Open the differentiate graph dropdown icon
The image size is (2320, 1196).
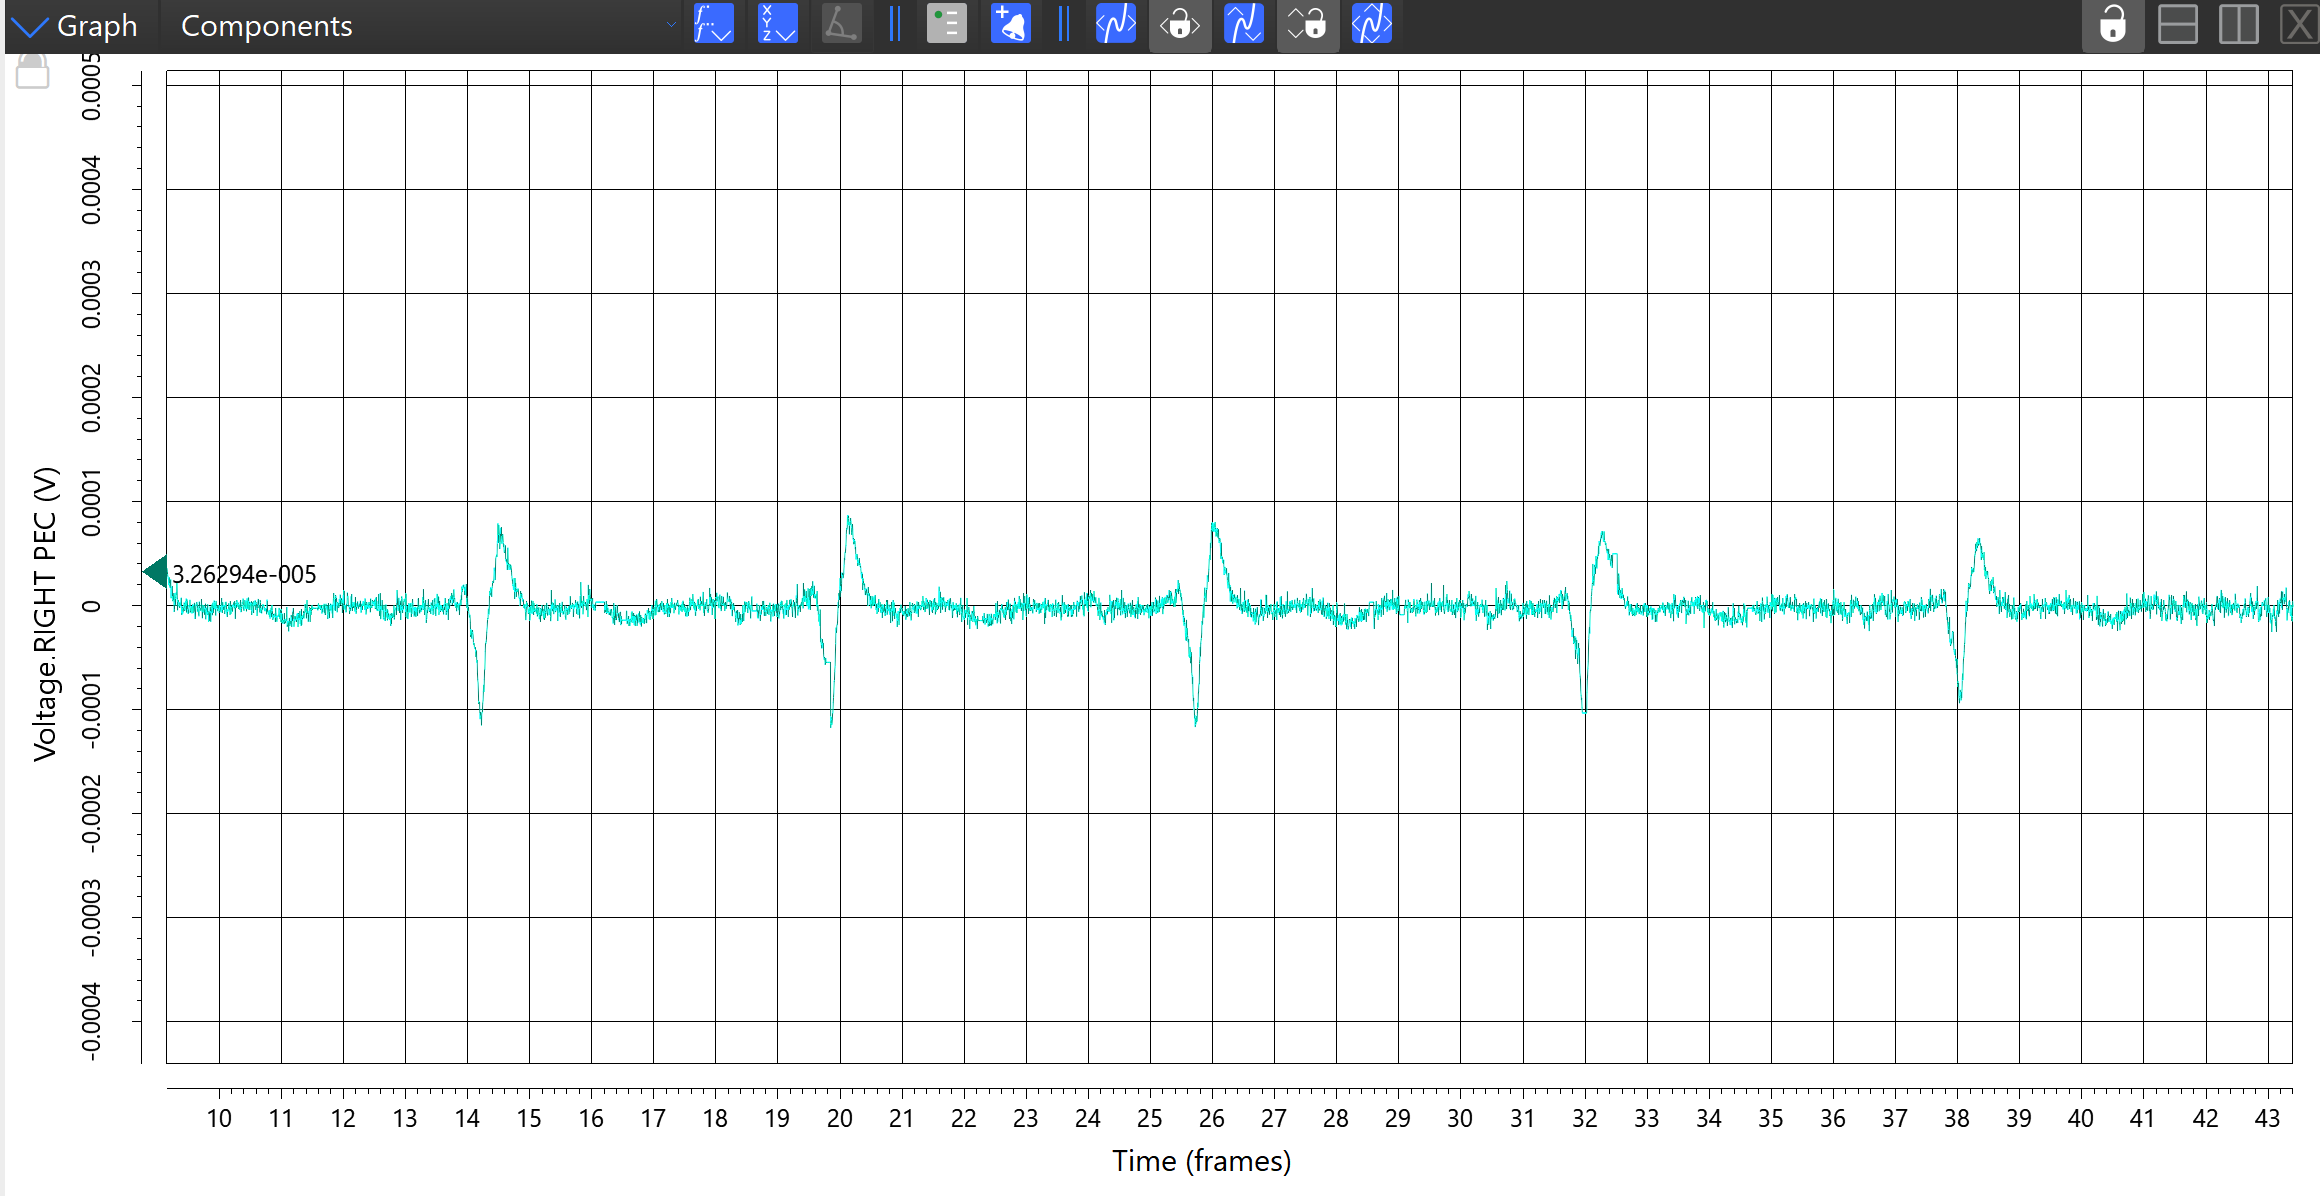point(713,24)
